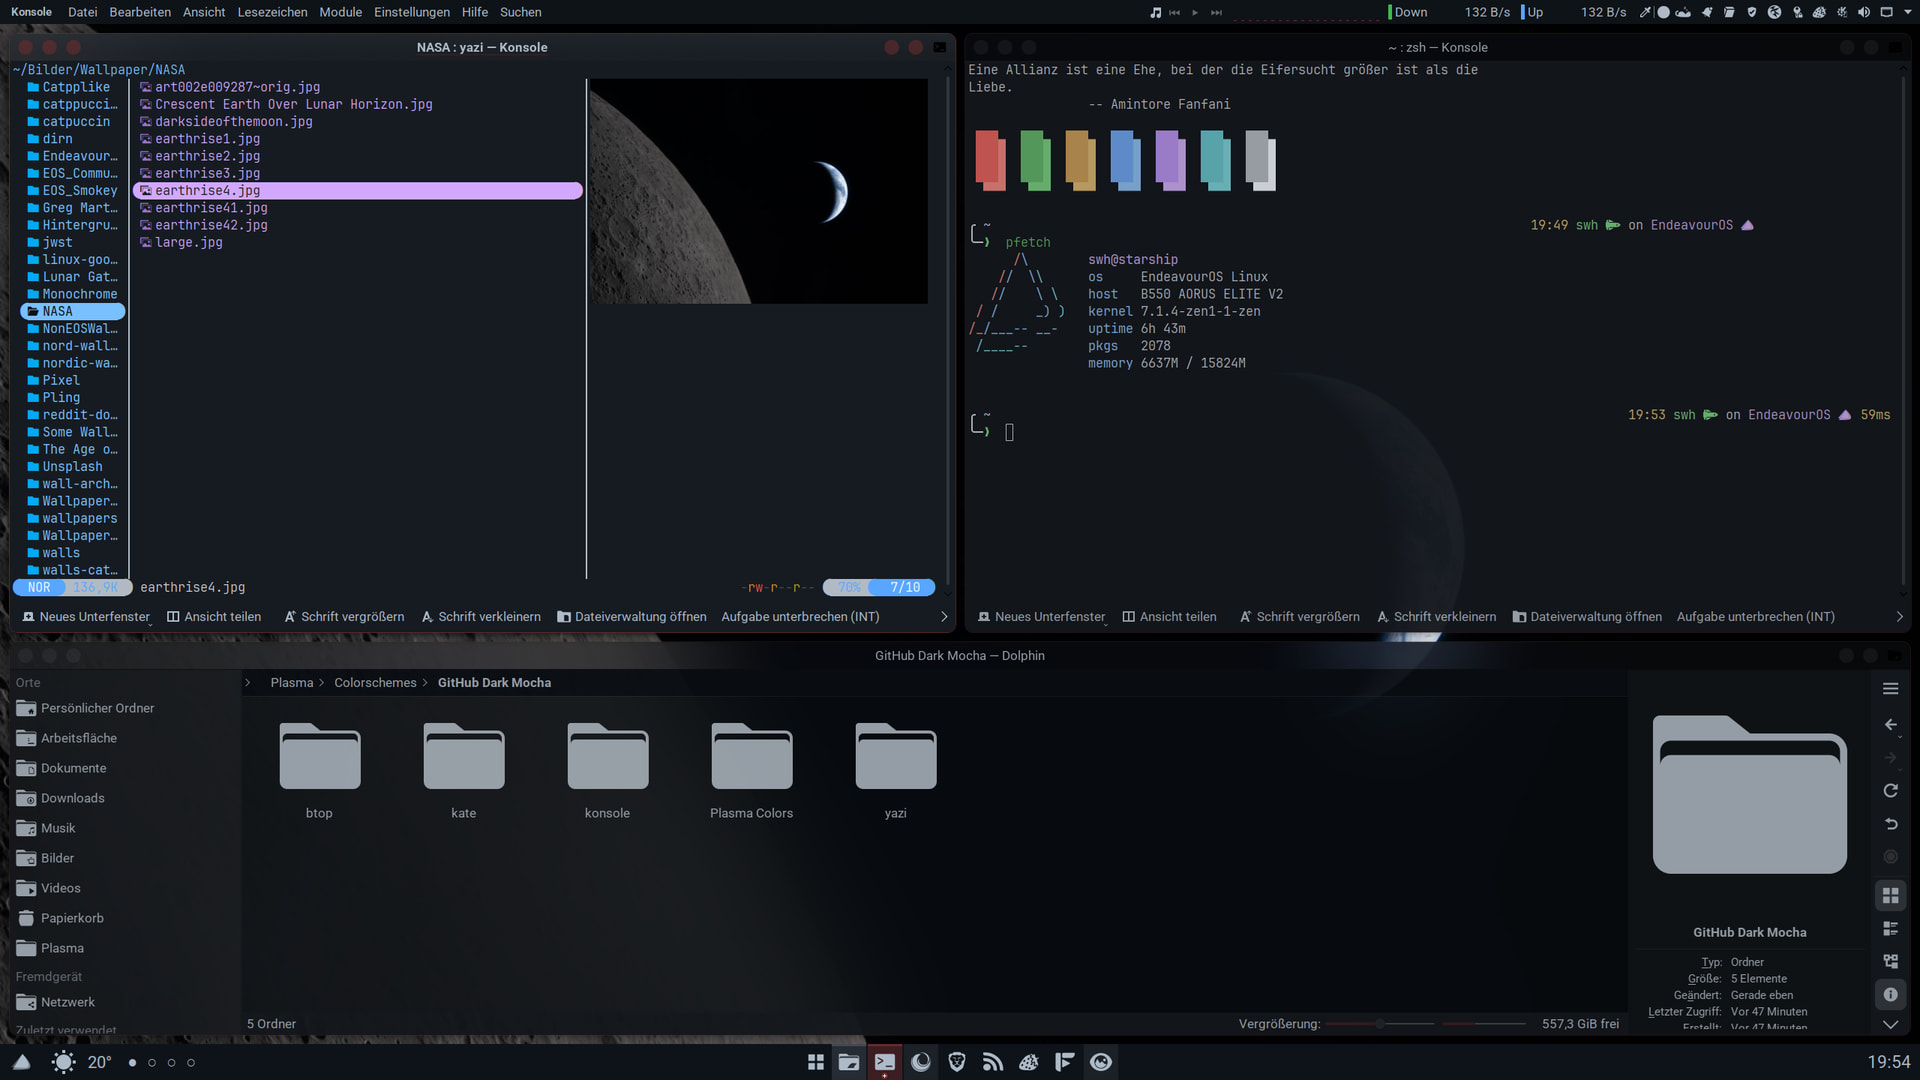The width and height of the screenshot is (1920, 1080).
Task: Click Schrift vergrößern in yazi Konsole
Action: click(344, 617)
